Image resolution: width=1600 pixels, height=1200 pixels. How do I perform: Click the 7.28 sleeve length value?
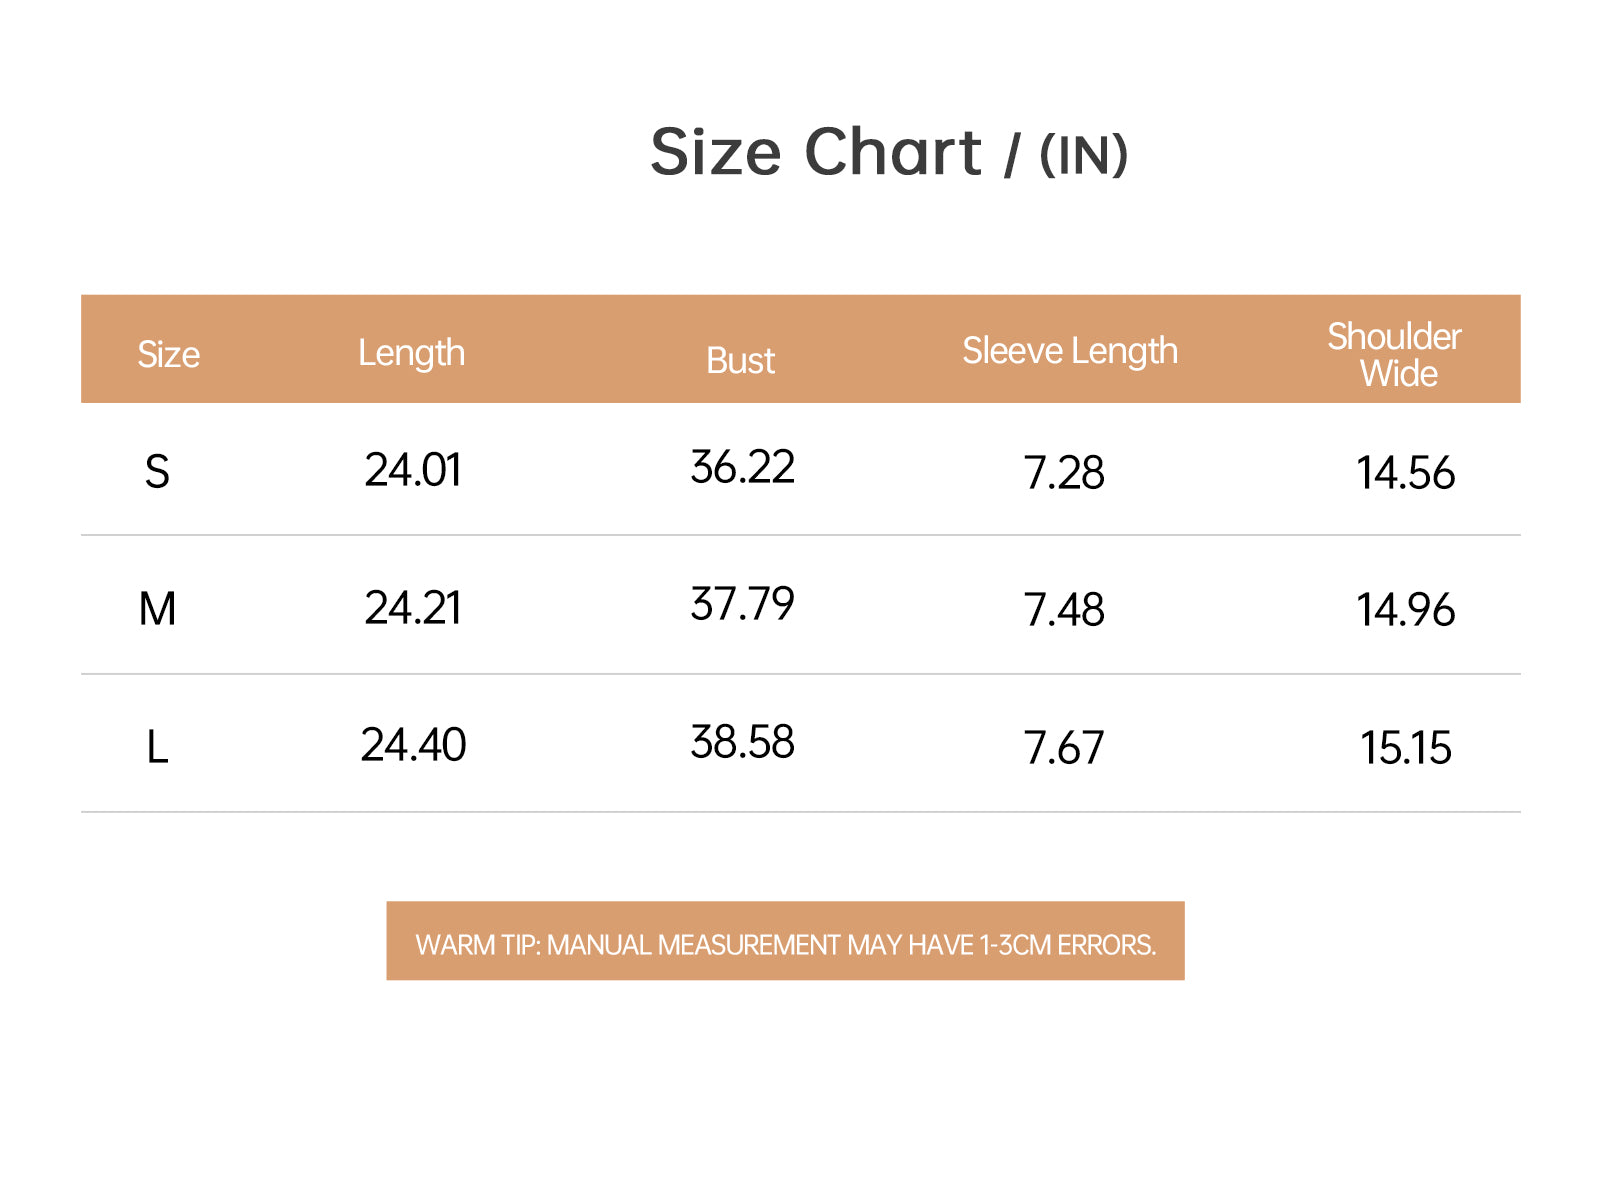coord(1064,472)
